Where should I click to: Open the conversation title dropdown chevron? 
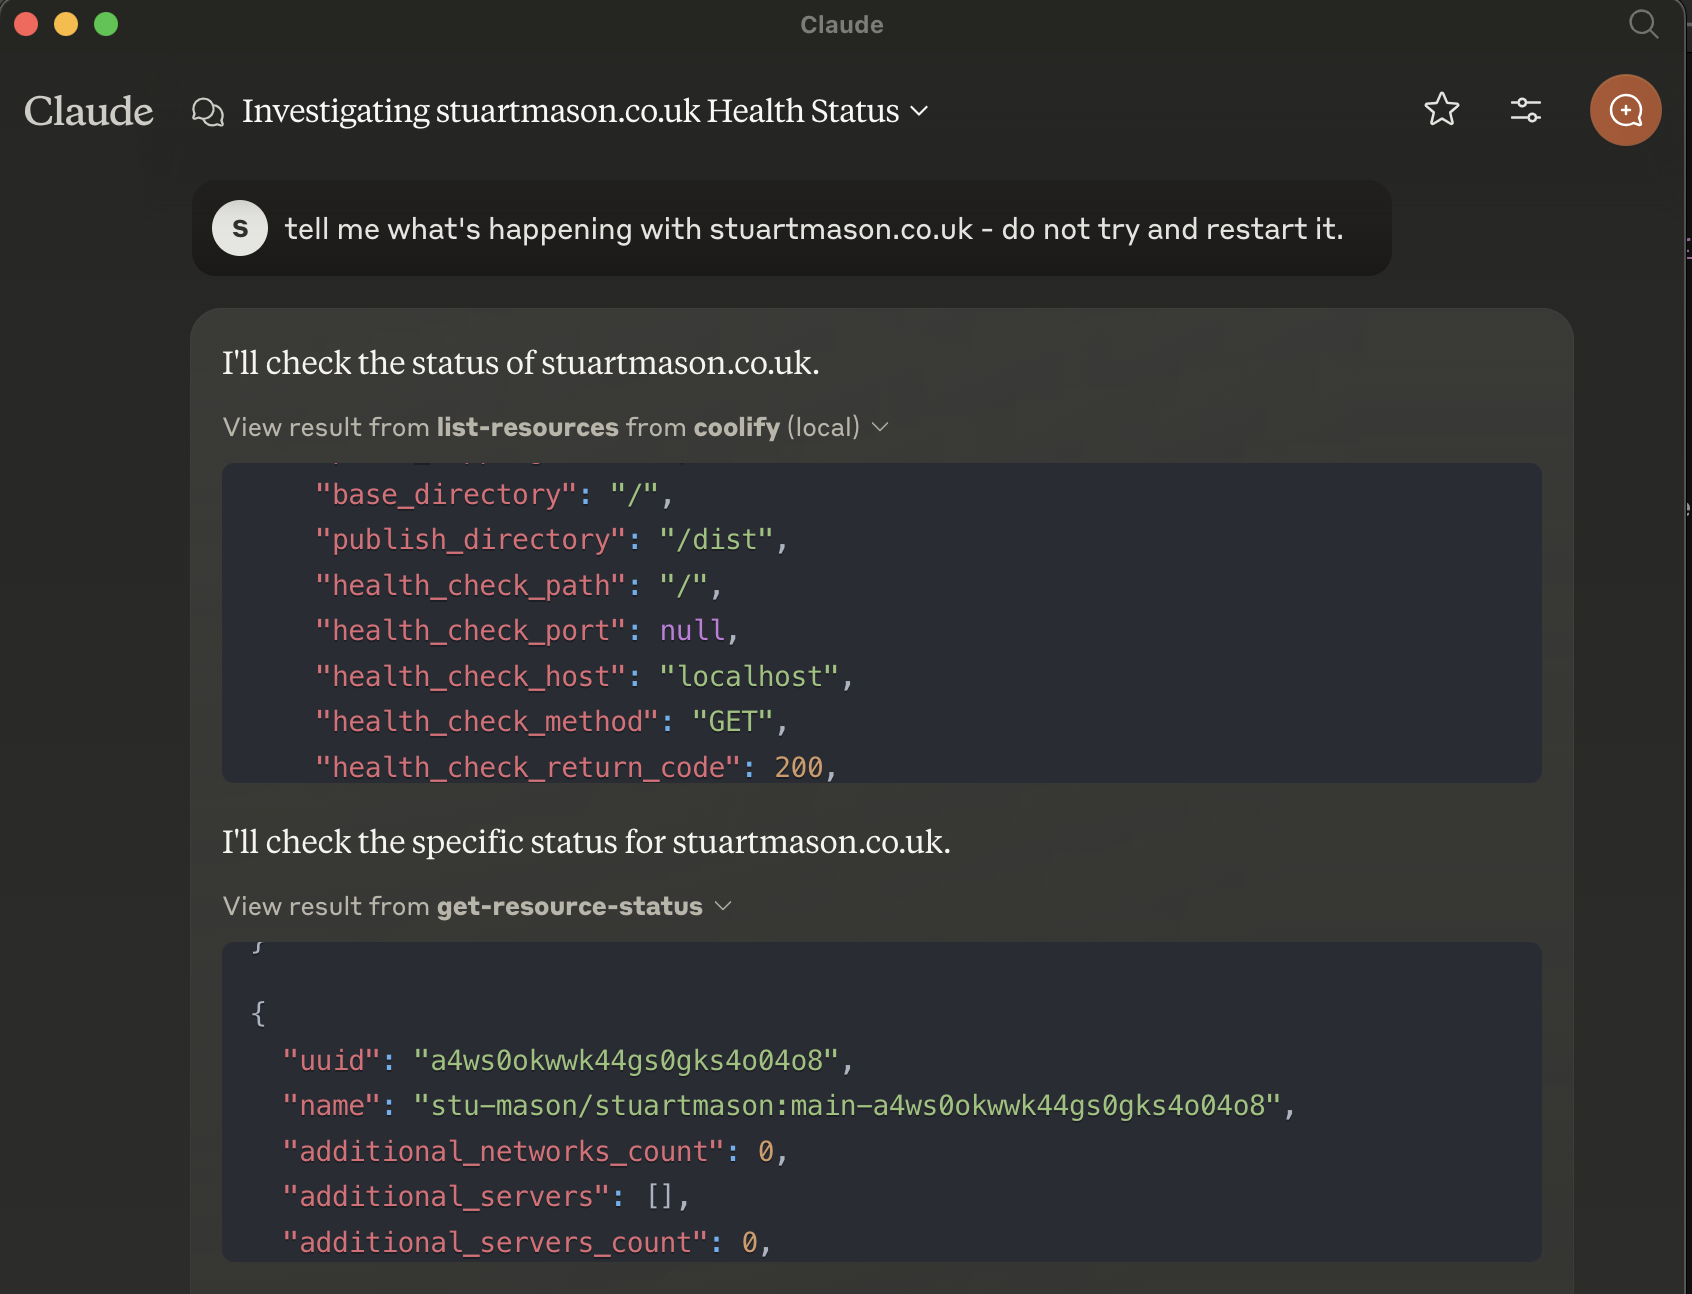pyautogui.click(x=919, y=111)
